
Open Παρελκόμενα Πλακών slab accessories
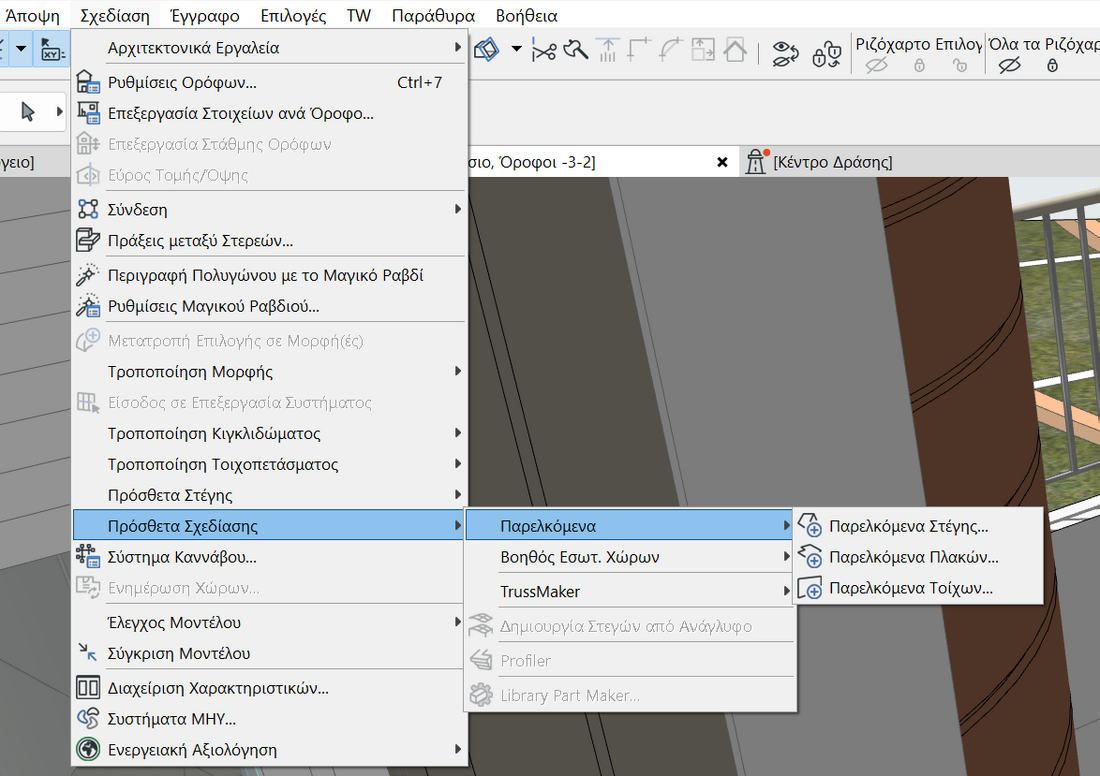coord(913,557)
